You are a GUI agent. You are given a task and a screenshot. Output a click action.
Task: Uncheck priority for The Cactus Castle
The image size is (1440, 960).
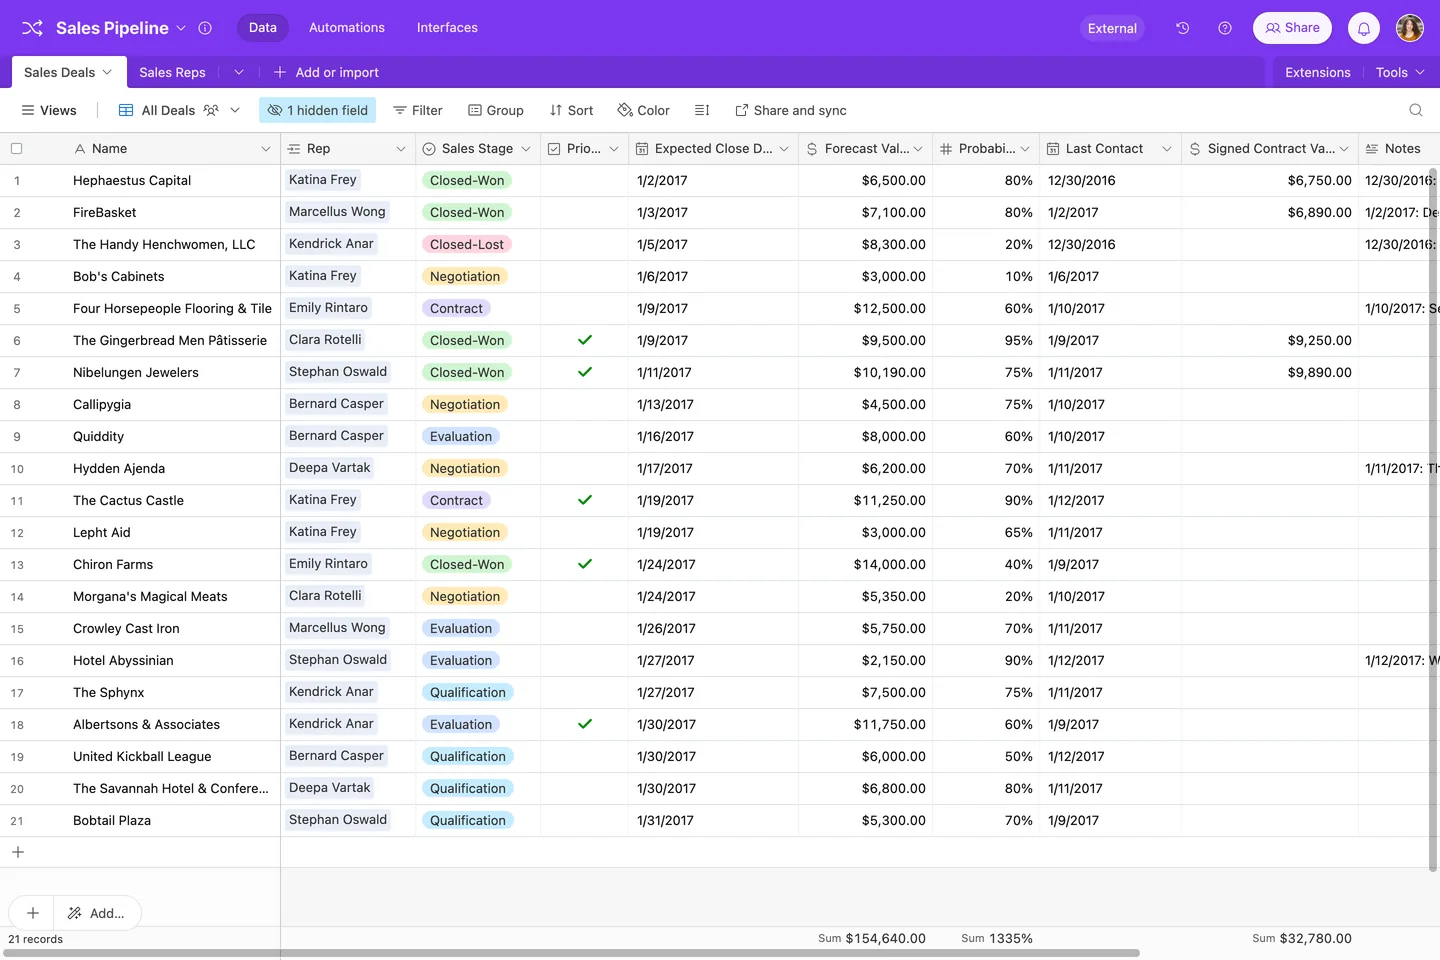[585, 500]
